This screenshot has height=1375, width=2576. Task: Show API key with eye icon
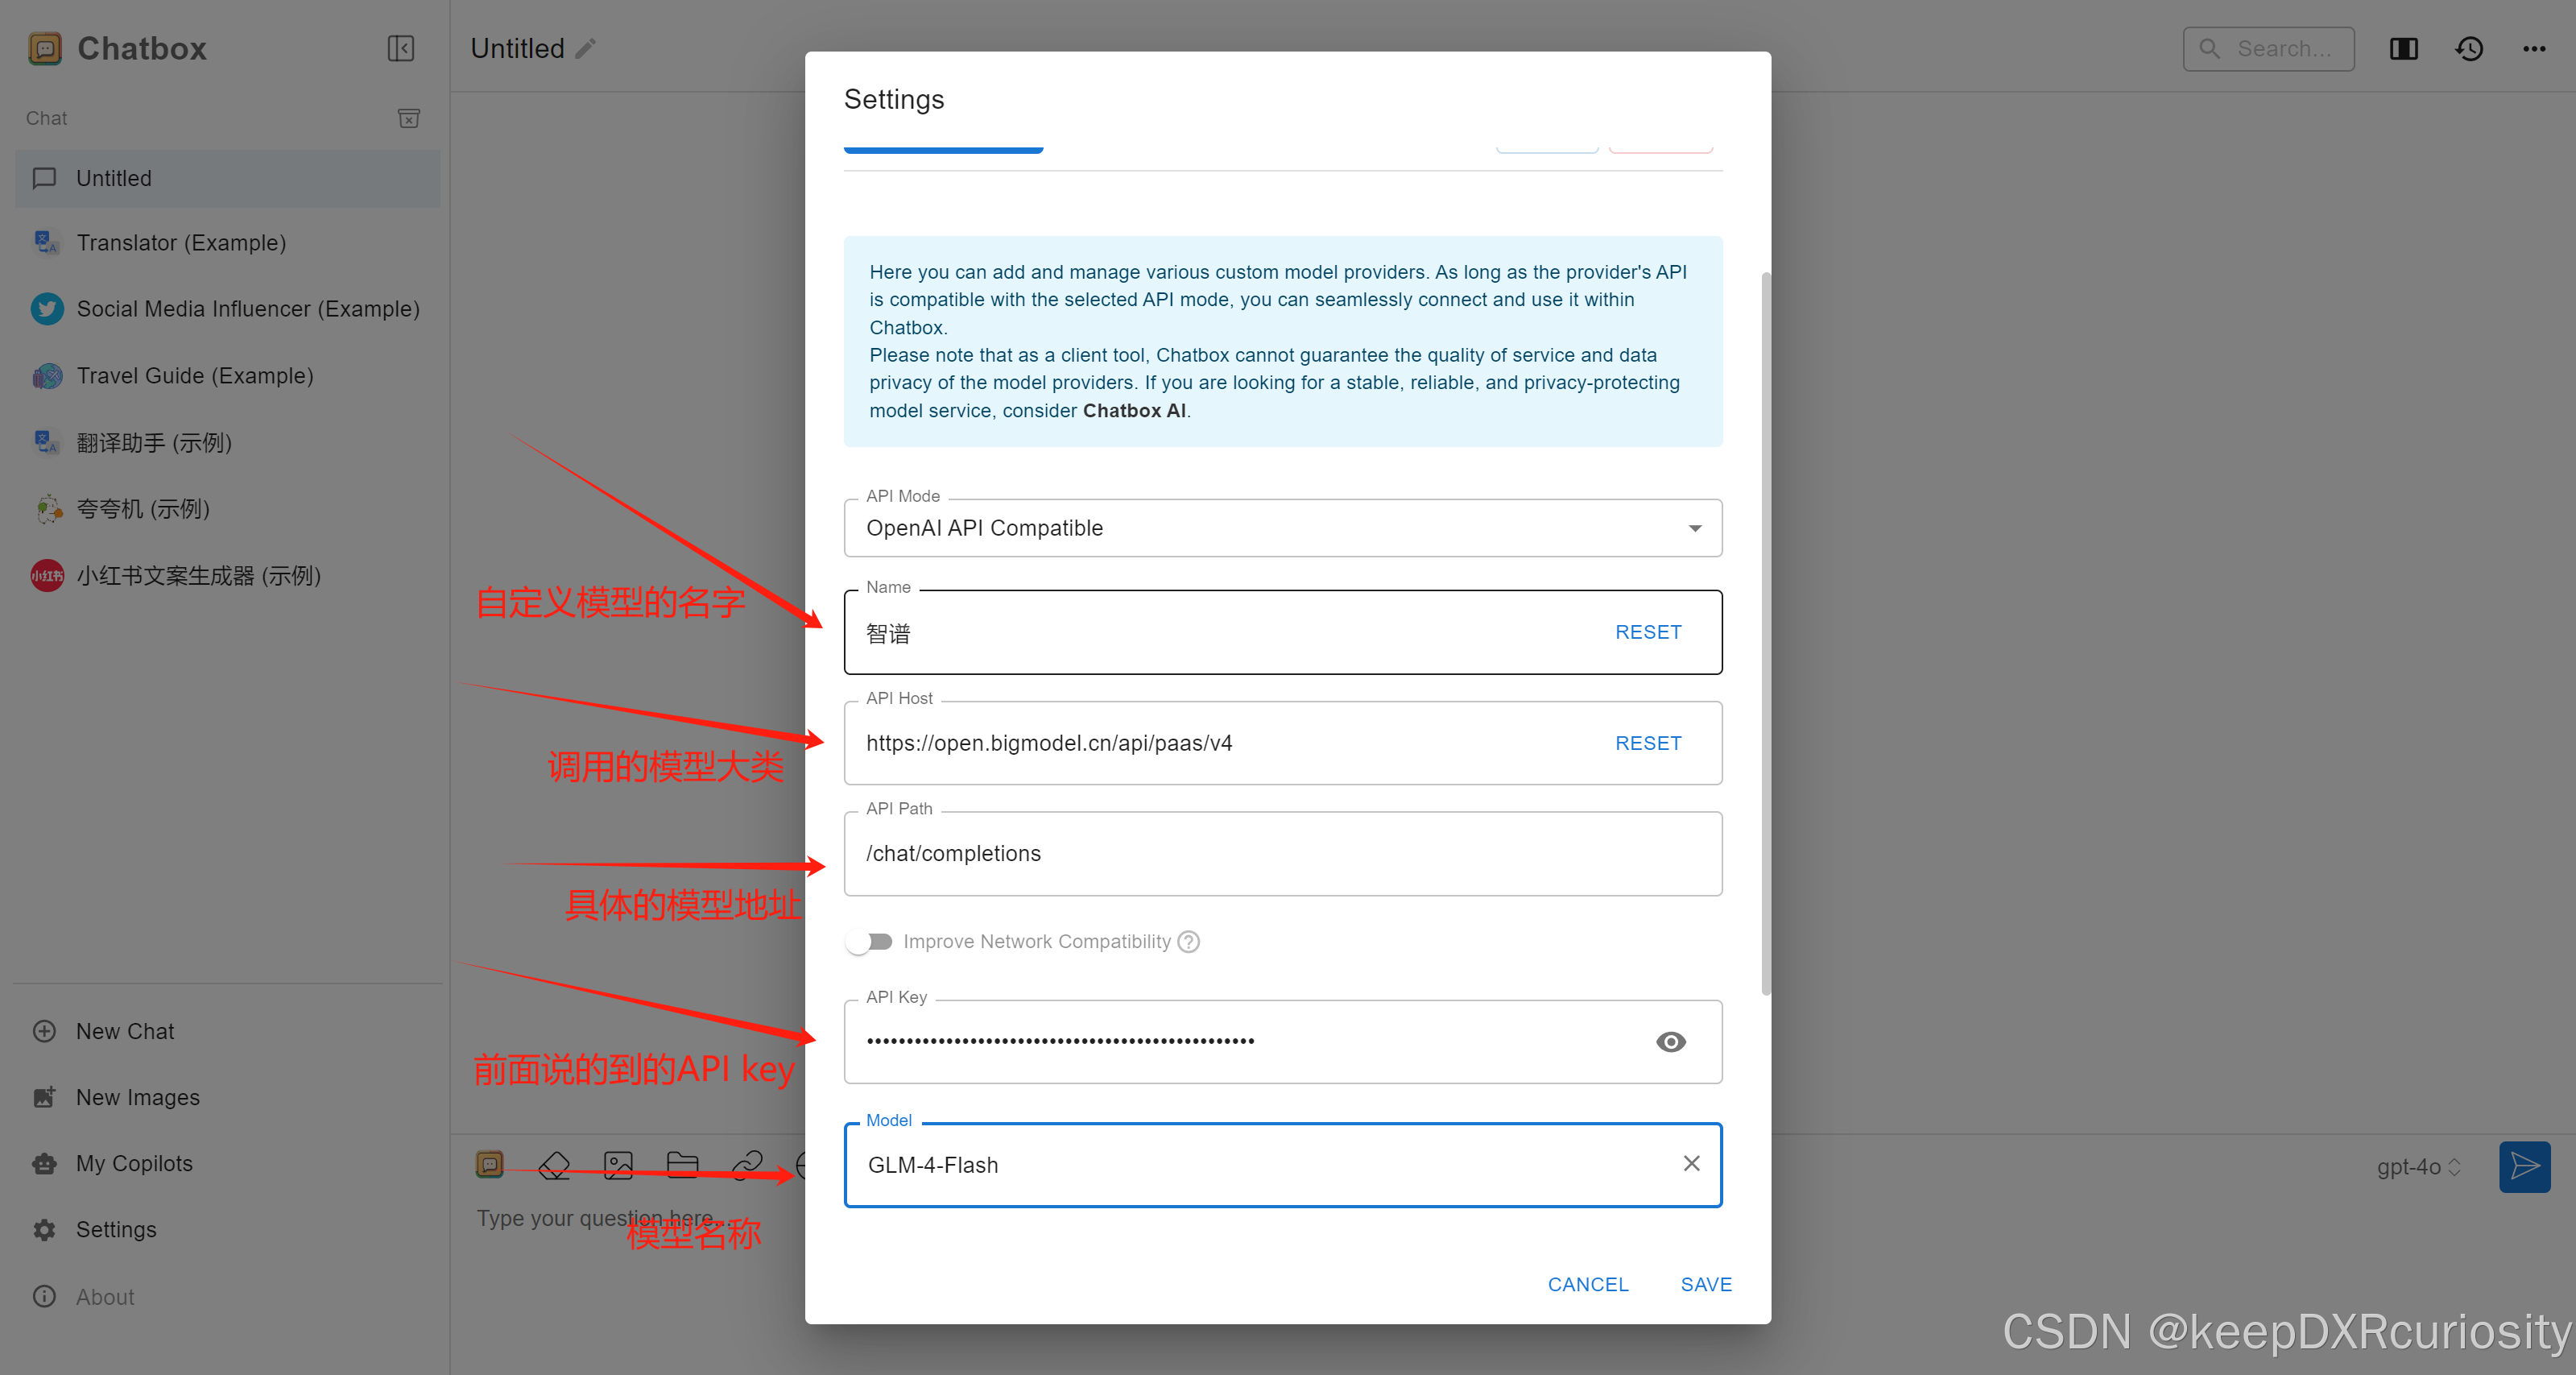click(1670, 1041)
